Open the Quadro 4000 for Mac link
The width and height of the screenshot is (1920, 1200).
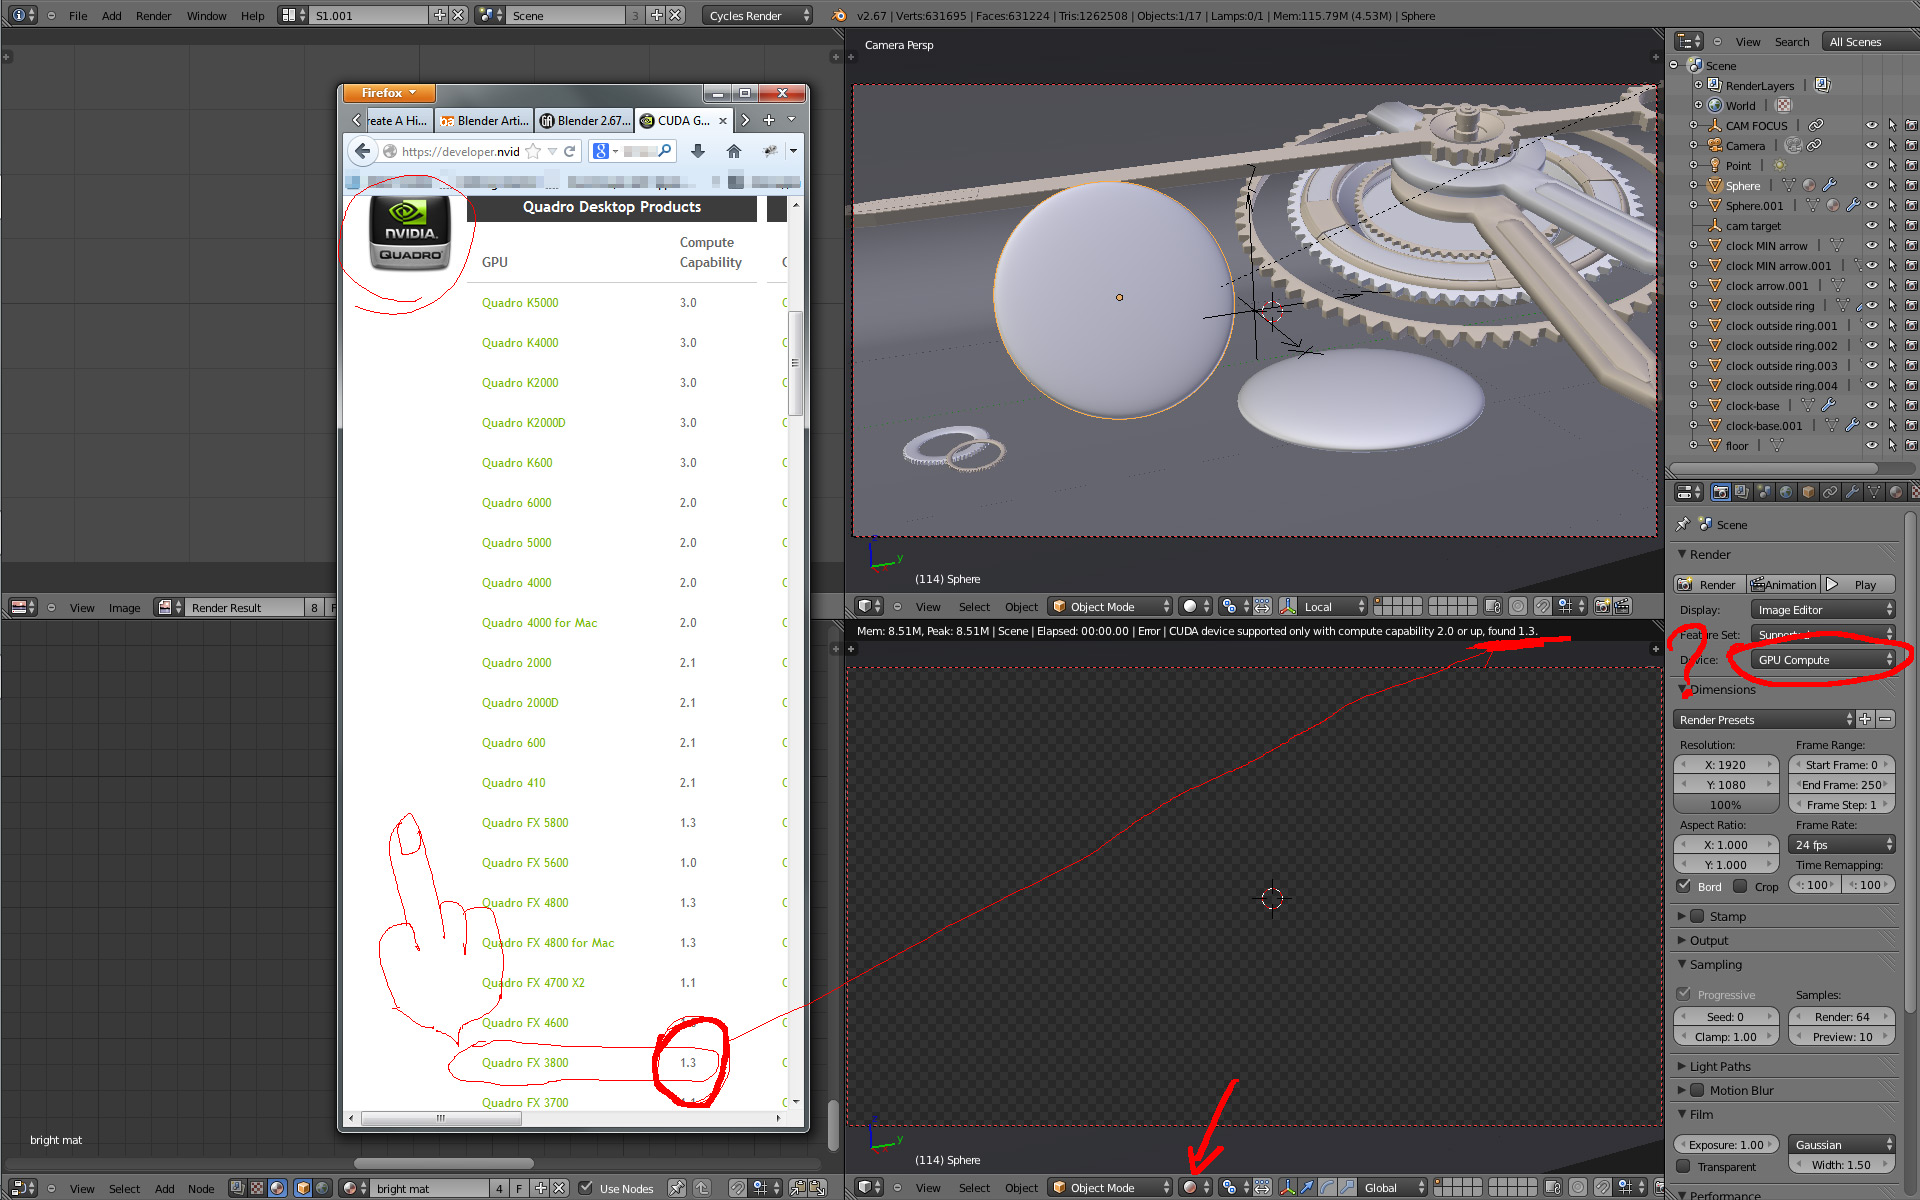539,623
